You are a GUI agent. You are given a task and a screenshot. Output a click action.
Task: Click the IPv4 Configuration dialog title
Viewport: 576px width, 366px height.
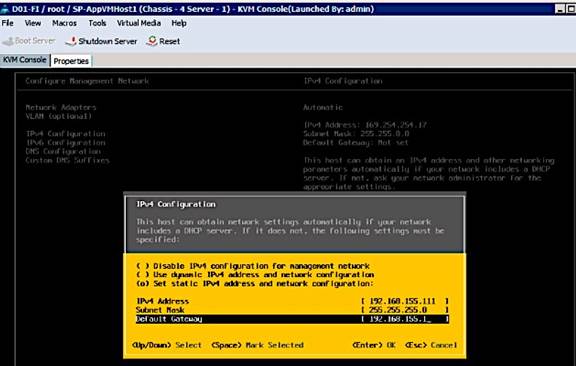176,204
